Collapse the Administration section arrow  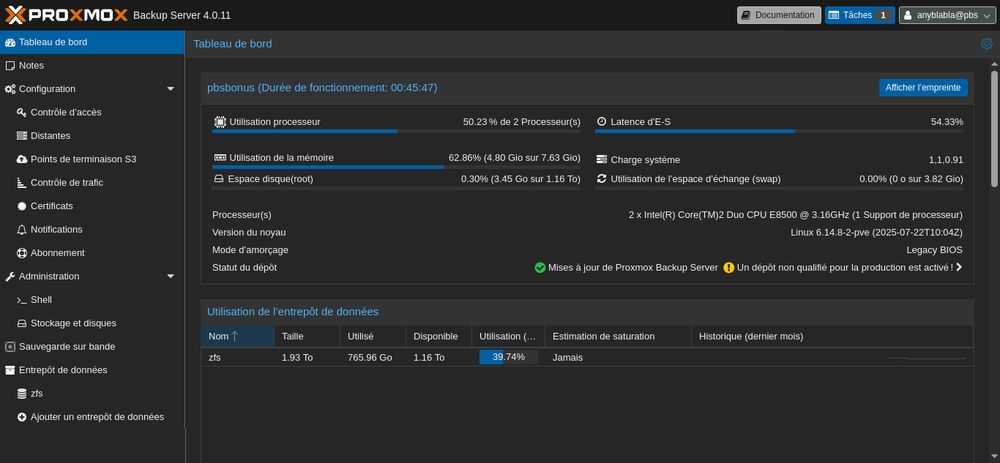tap(170, 277)
